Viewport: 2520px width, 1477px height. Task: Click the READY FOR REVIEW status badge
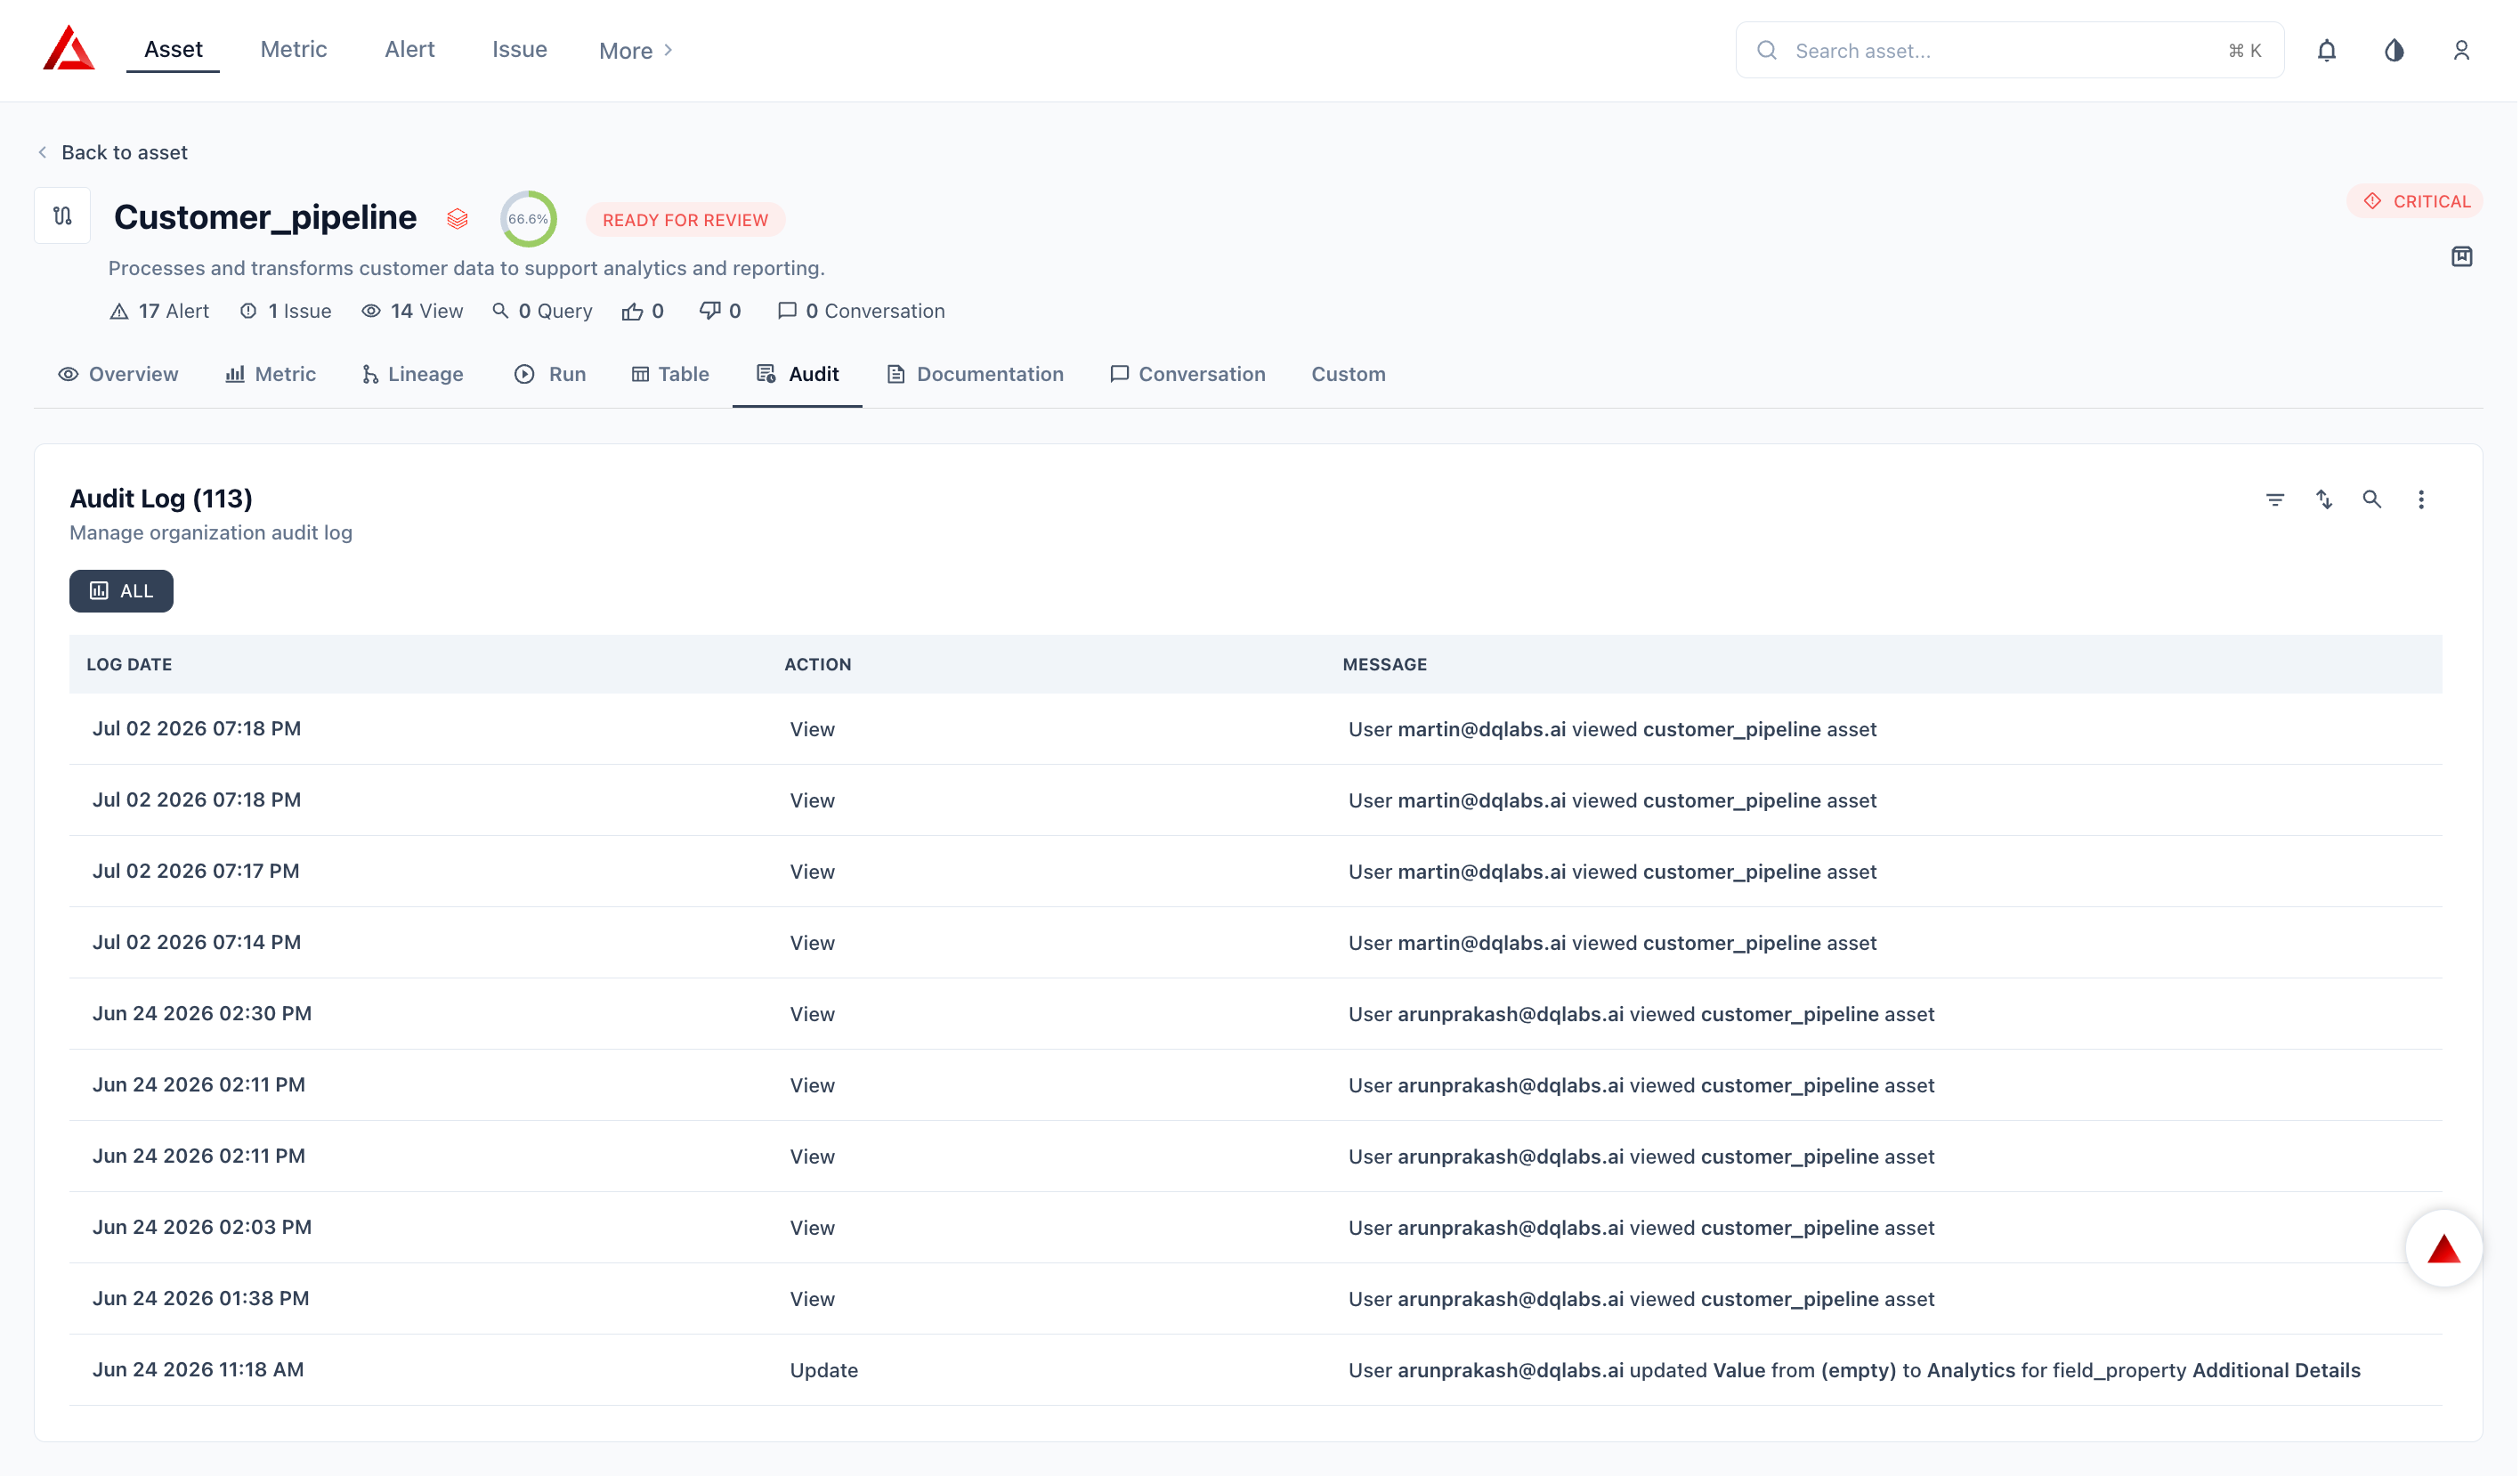[686, 220]
